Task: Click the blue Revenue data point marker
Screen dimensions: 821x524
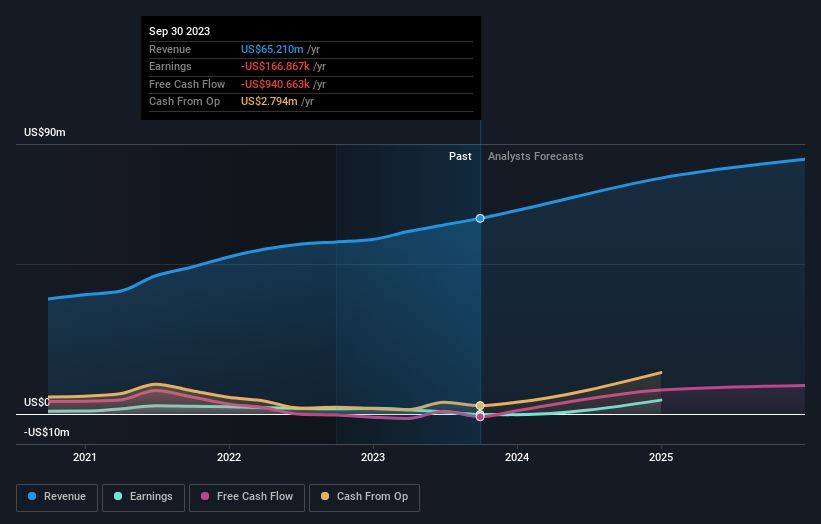Action: point(480,218)
